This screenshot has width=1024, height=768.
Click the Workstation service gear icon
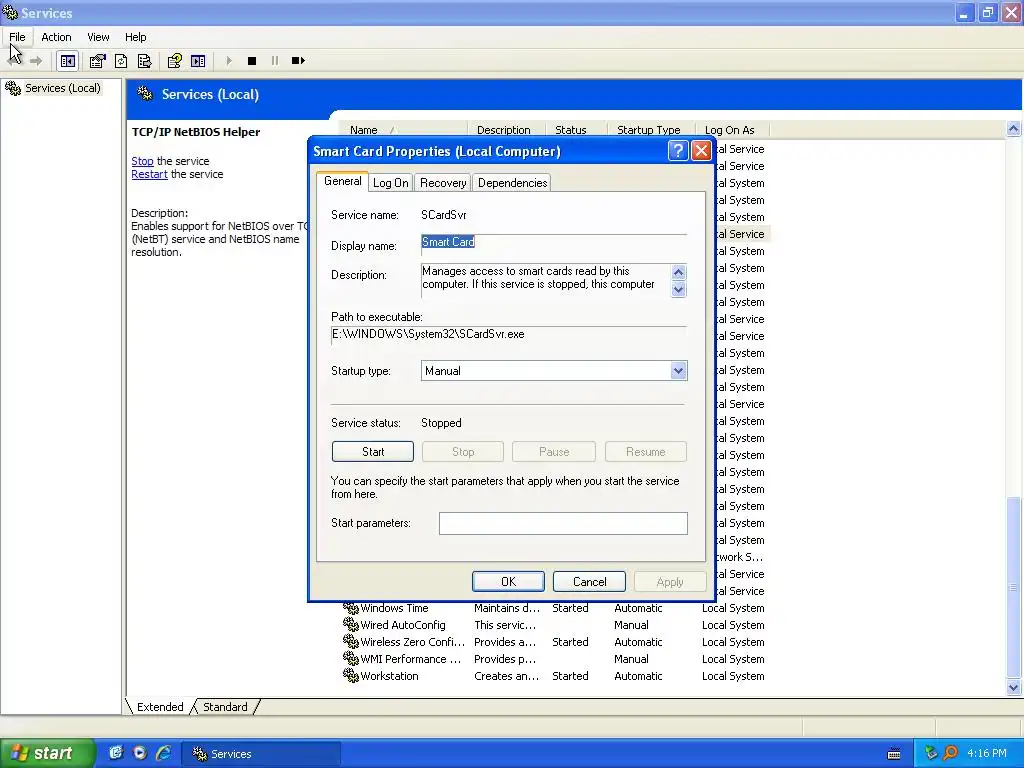click(x=351, y=676)
